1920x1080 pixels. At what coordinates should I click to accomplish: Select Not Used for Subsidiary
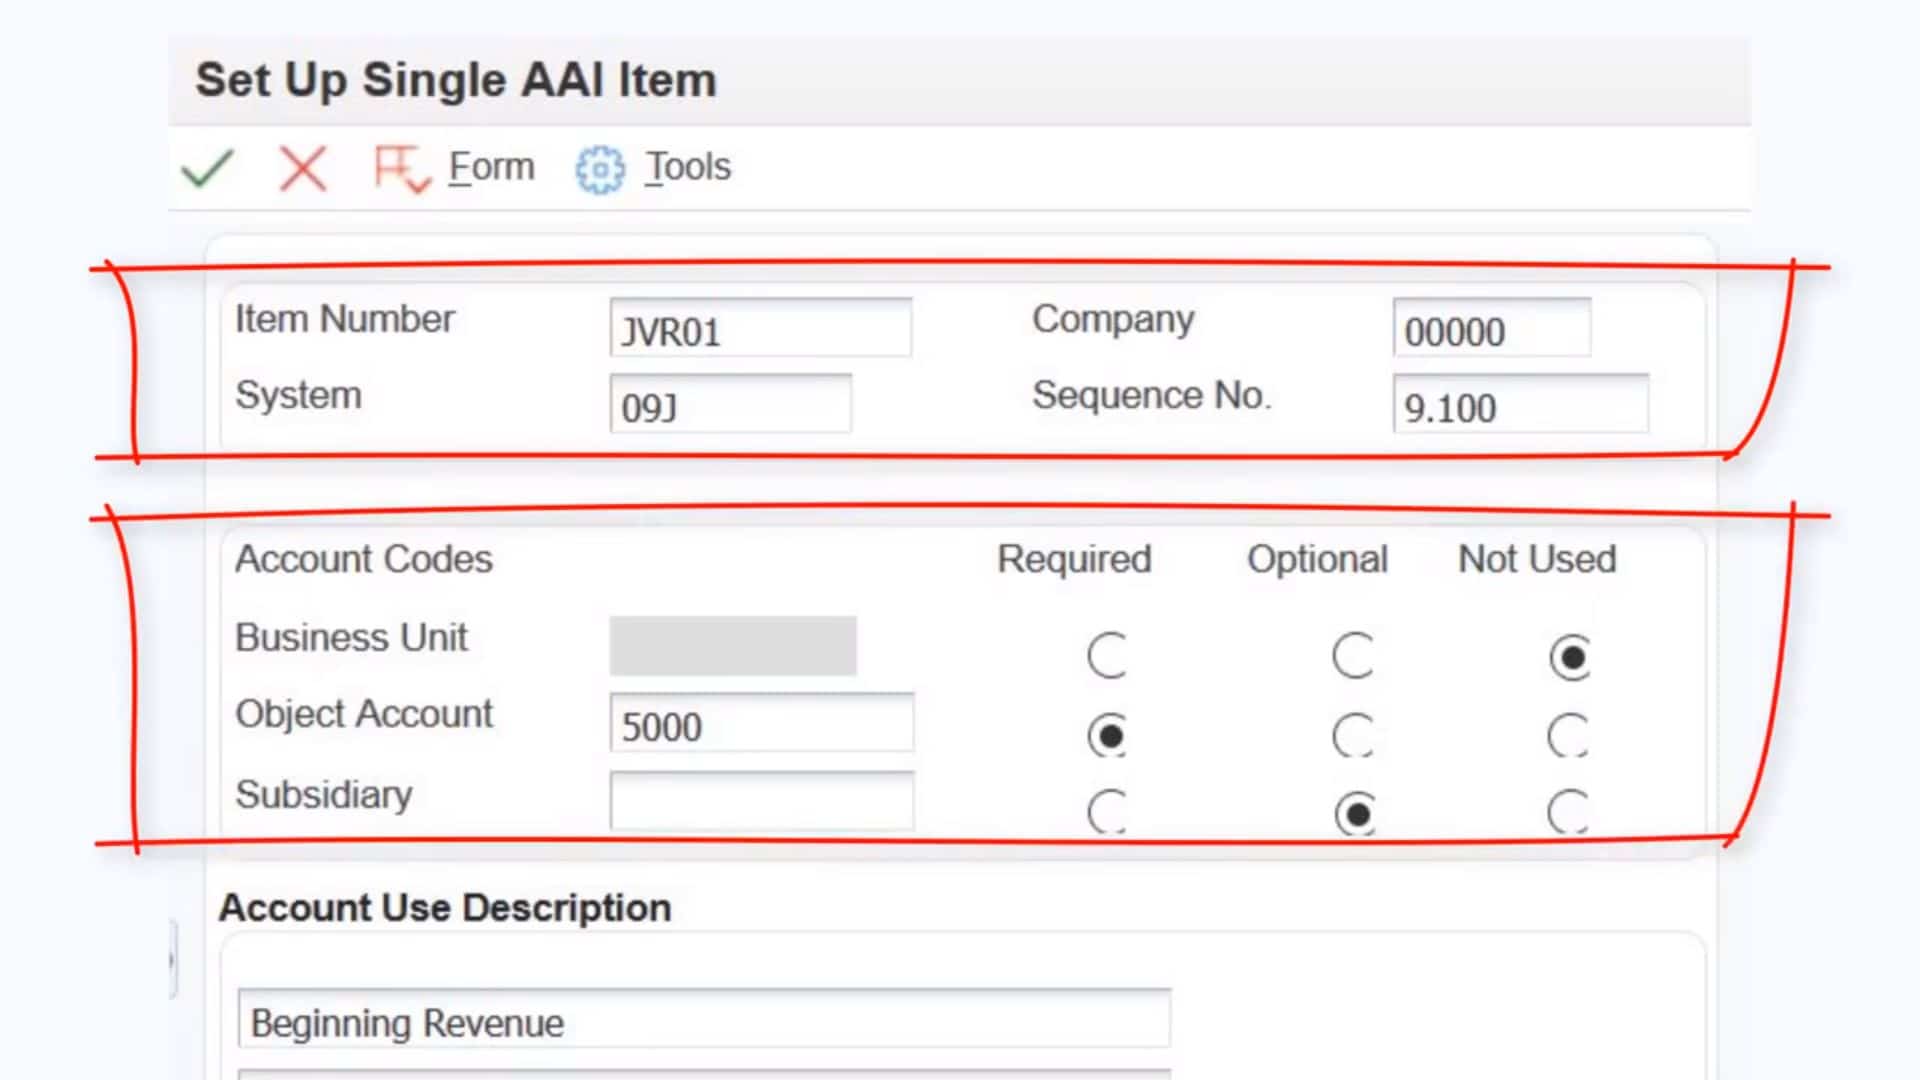click(1568, 812)
